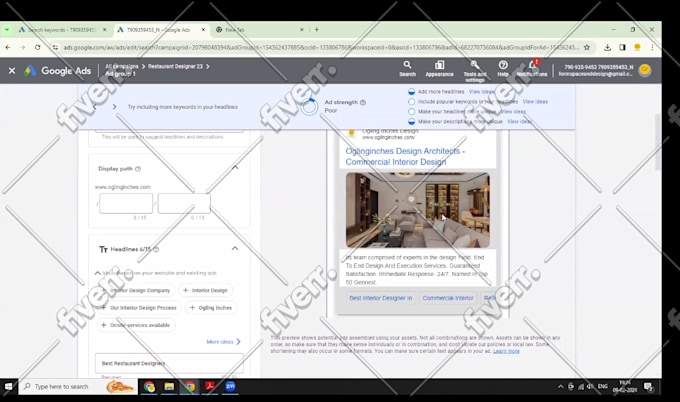This screenshot has width=680, height=402.
Task: Add Onsite services available headline idea
Action: 136,325
